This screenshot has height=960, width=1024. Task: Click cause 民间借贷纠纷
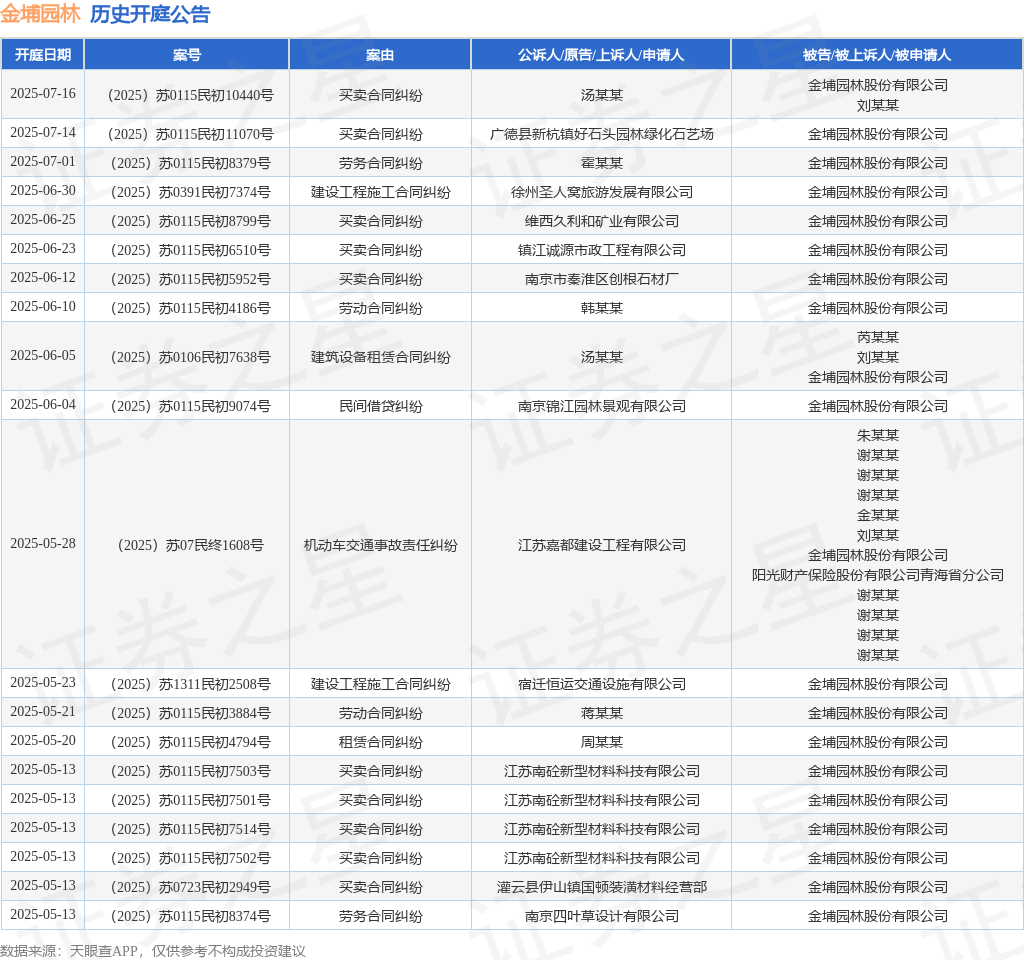pyautogui.click(x=380, y=406)
